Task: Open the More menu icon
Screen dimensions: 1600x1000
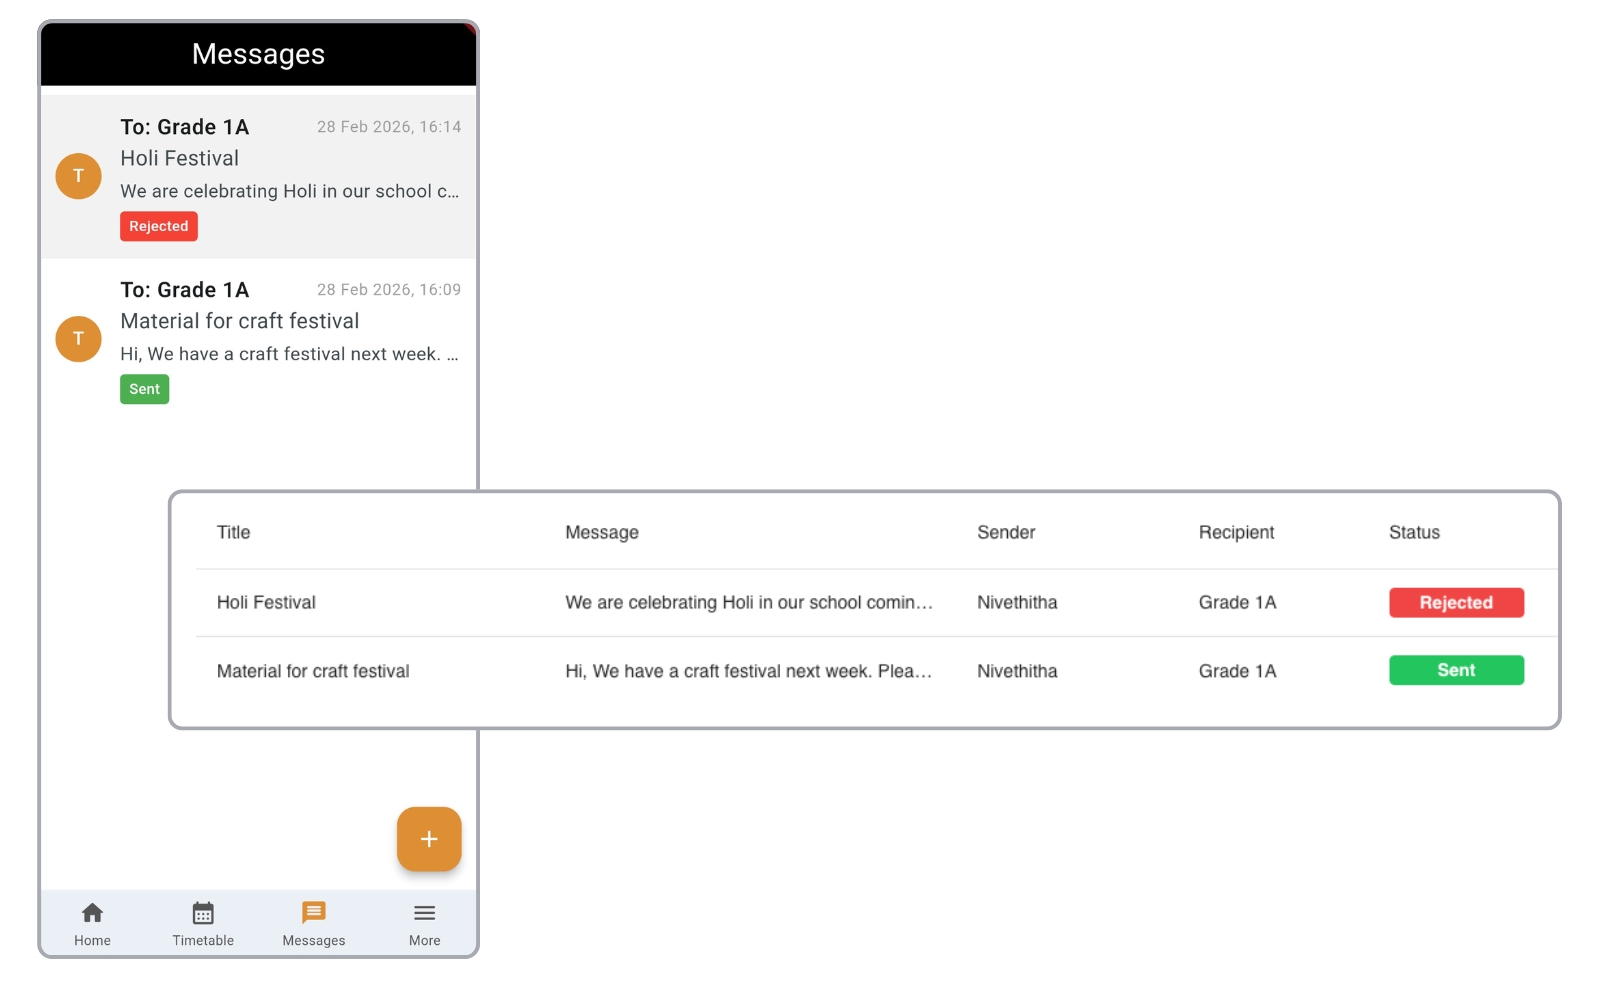Action: point(424,912)
